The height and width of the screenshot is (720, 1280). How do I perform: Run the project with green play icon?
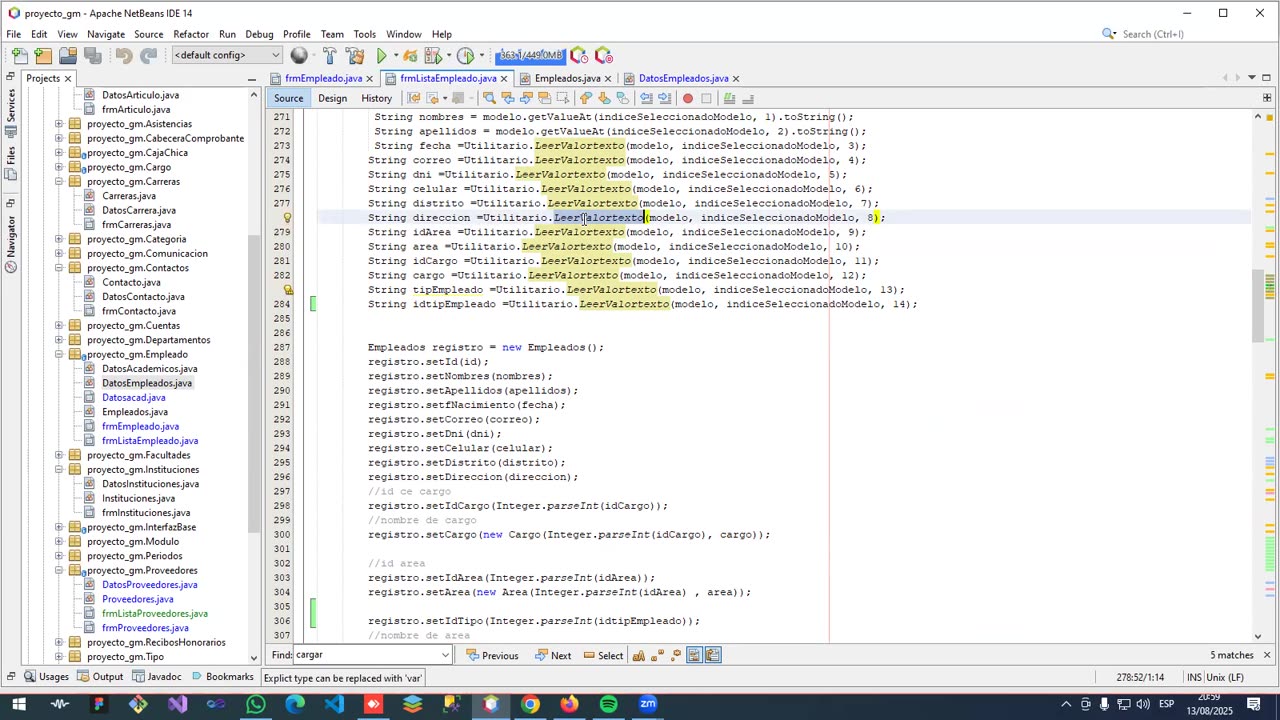pos(381,56)
